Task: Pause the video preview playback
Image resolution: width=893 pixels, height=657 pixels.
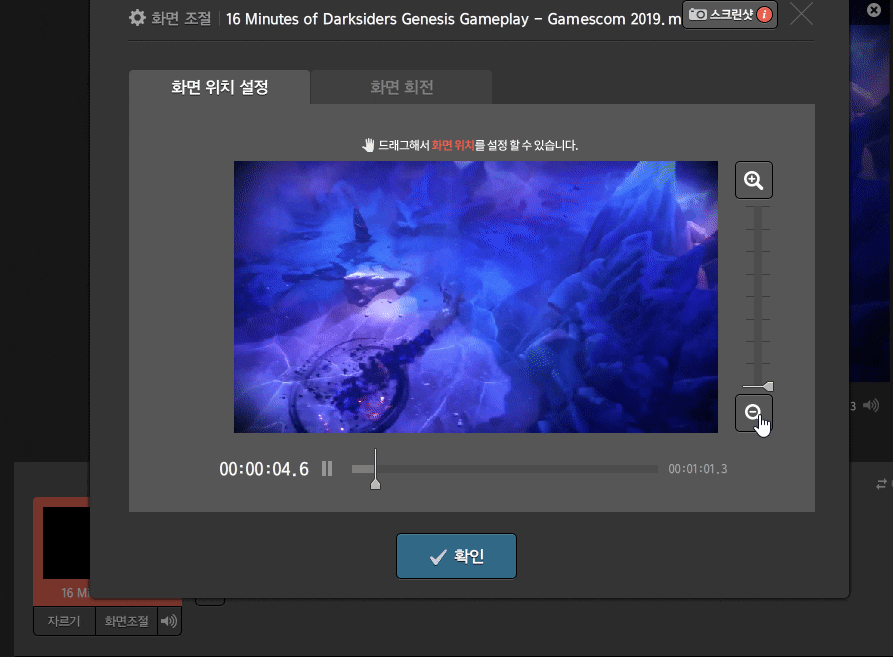Action: tap(327, 469)
